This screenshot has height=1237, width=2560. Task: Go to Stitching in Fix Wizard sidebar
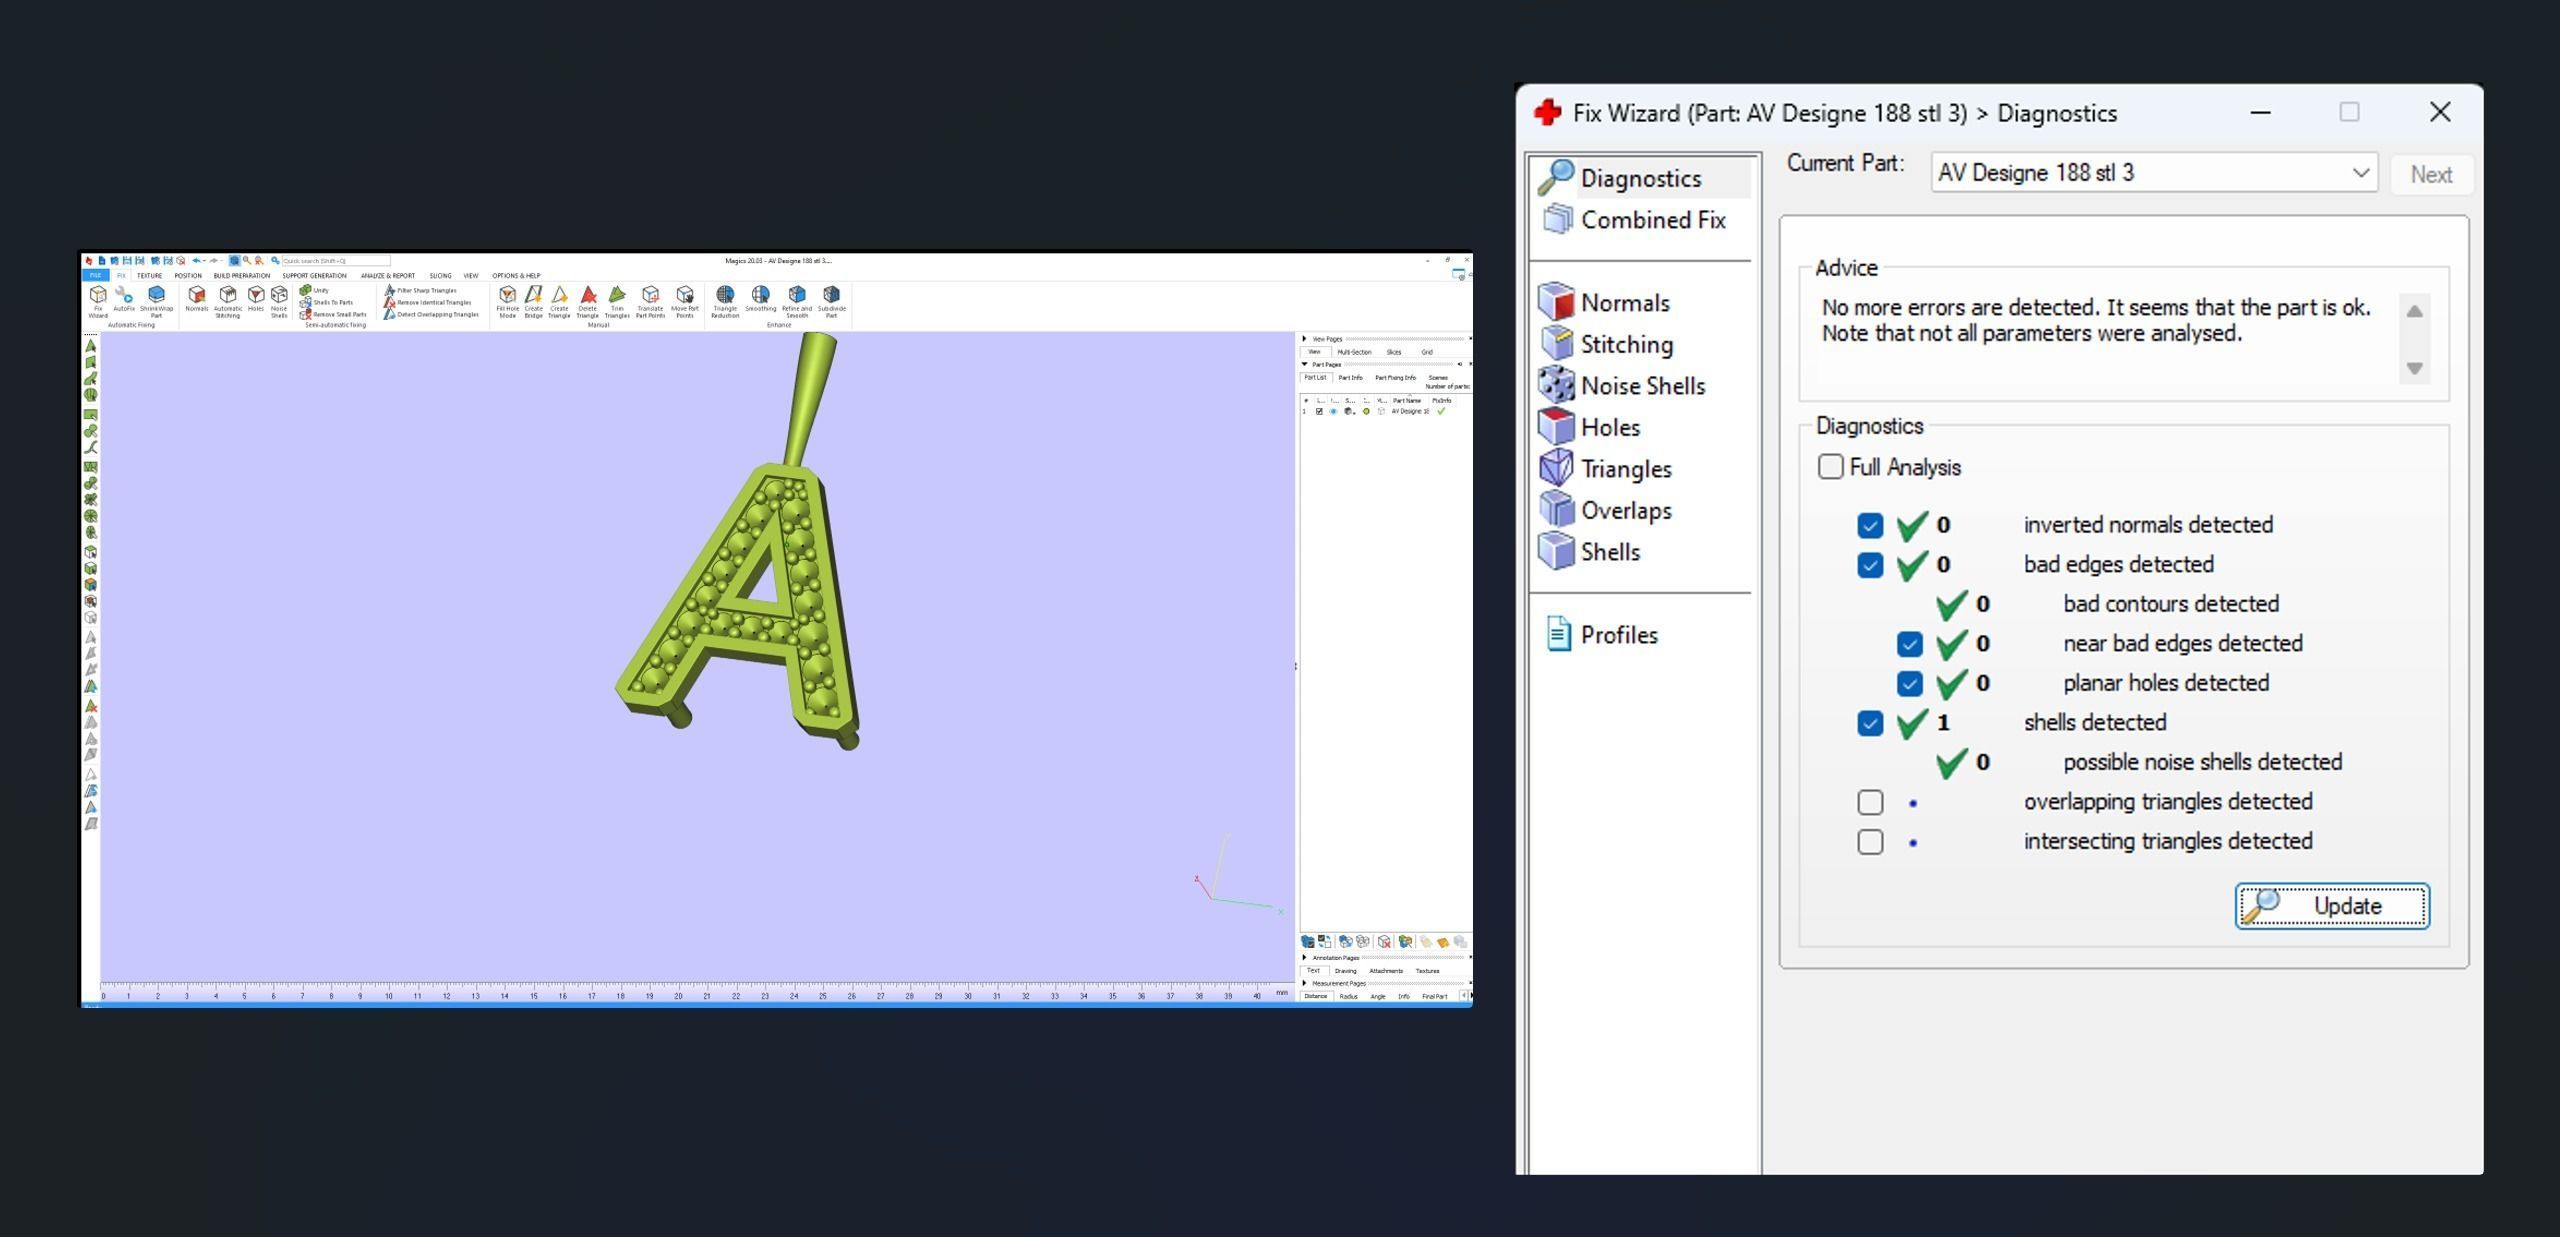pyautogui.click(x=1625, y=345)
